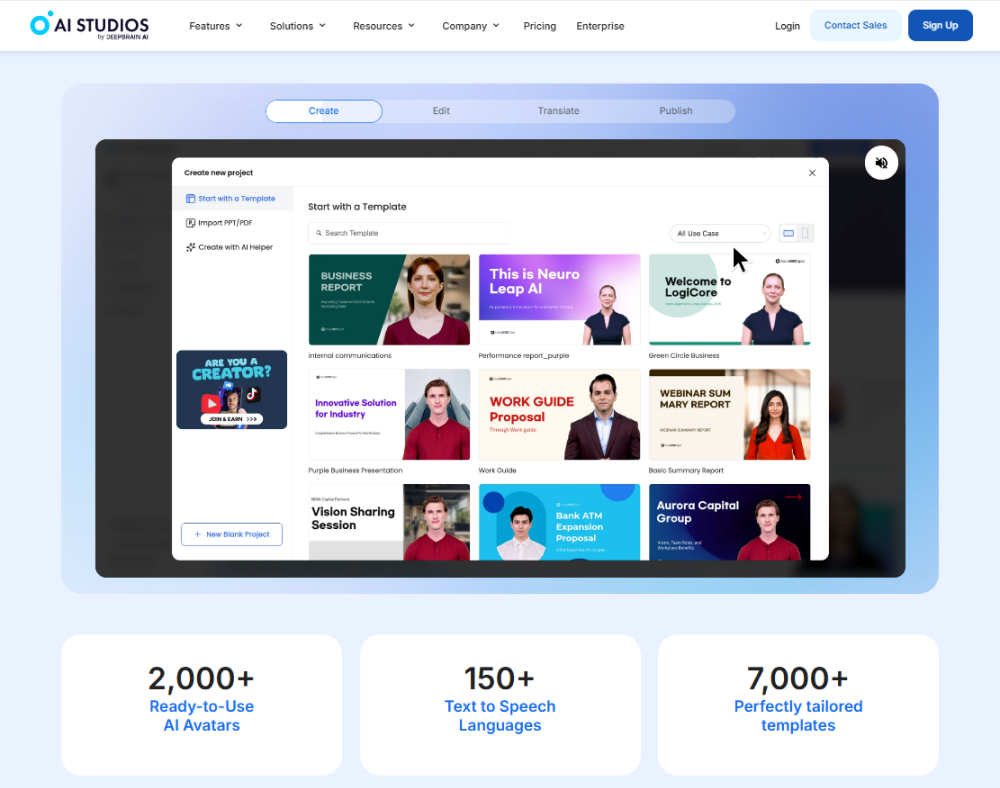Image resolution: width=1000 pixels, height=788 pixels.
Task: Click the search magnifier icon in Search Template
Action: click(319, 233)
